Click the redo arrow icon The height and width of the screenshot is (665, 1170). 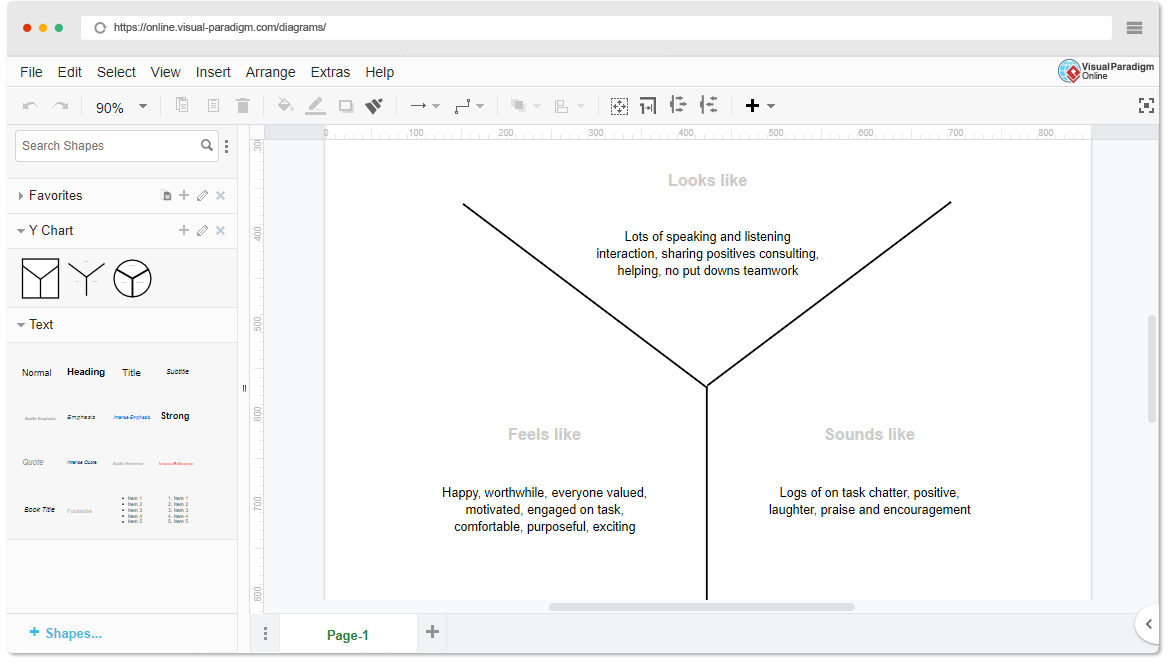pyautogui.click(x=61, y=106)
